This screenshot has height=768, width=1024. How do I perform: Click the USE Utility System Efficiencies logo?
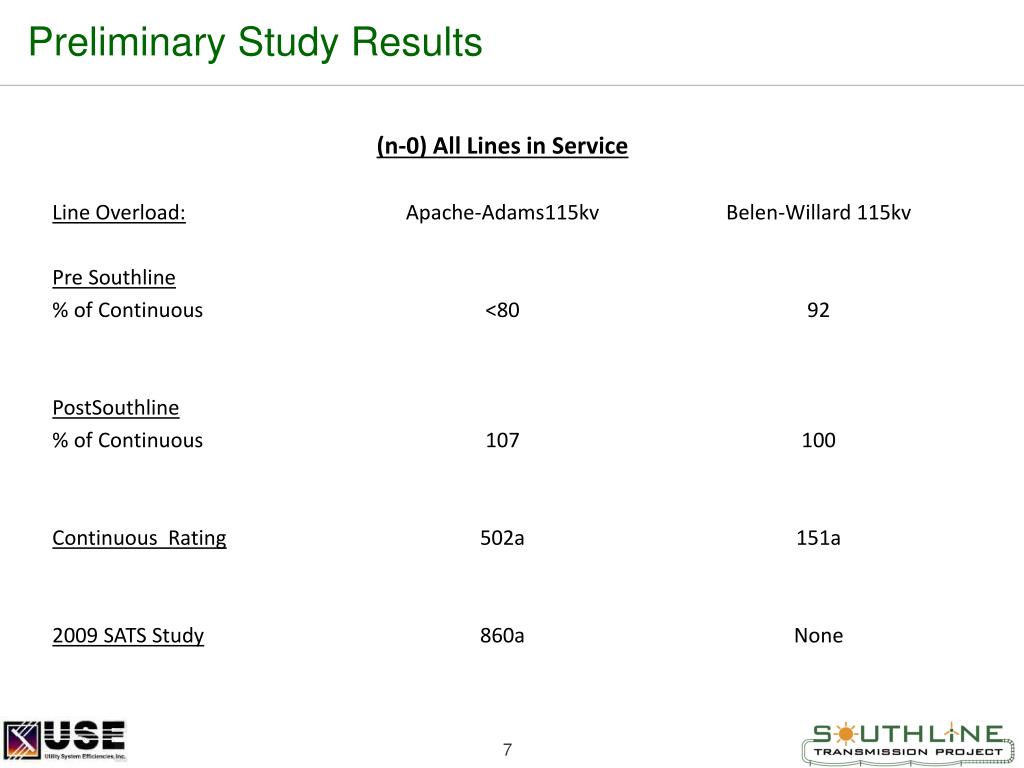click(x=65, y=741)
